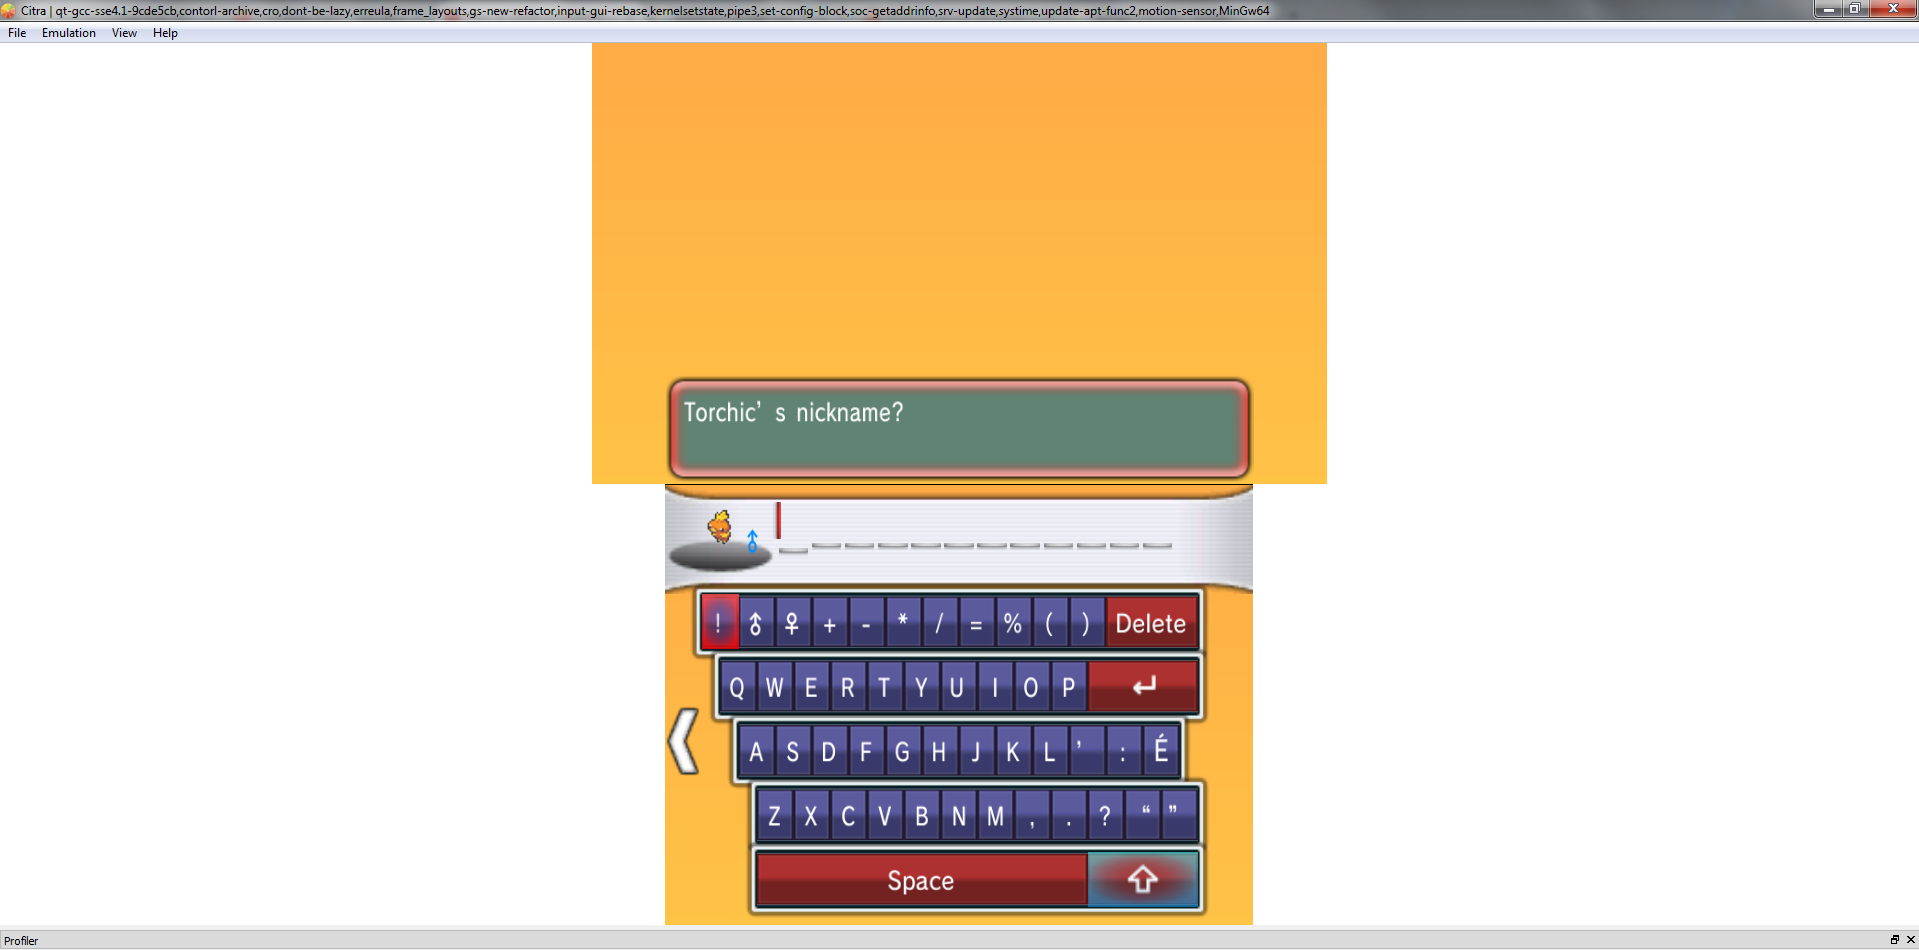Screen dimensions: 1919x950
Task: Click the Torchic's nickname dialog box
Action: pos(959,428)
